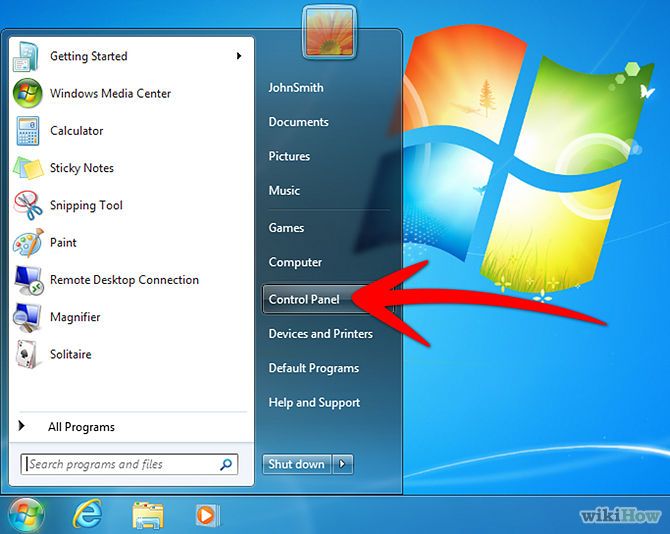Viewport: 670px width, 534px height.
Task: Open the JohnSmith user folder
Action: click(x=296, y=88)
